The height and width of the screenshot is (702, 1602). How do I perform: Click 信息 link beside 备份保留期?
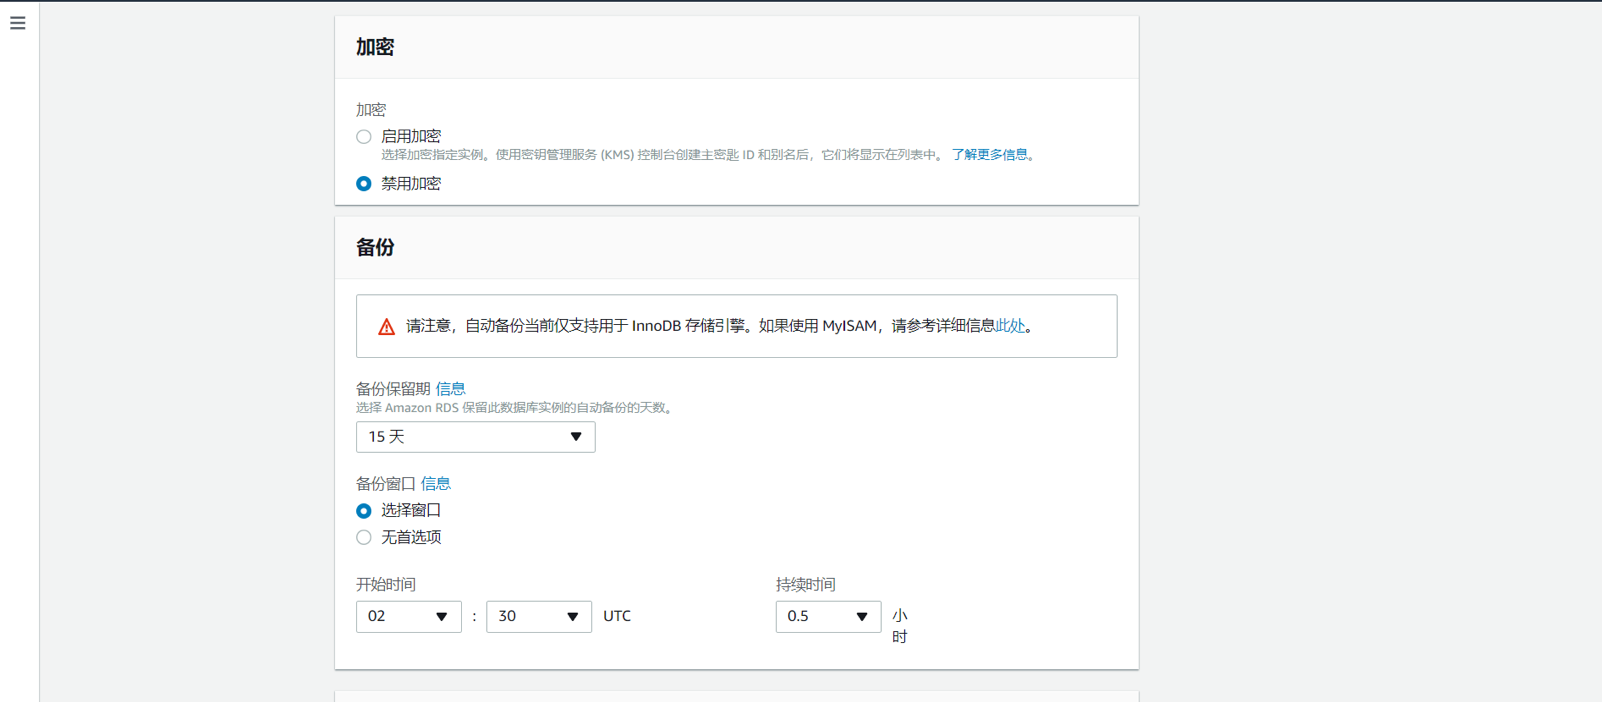450,389
